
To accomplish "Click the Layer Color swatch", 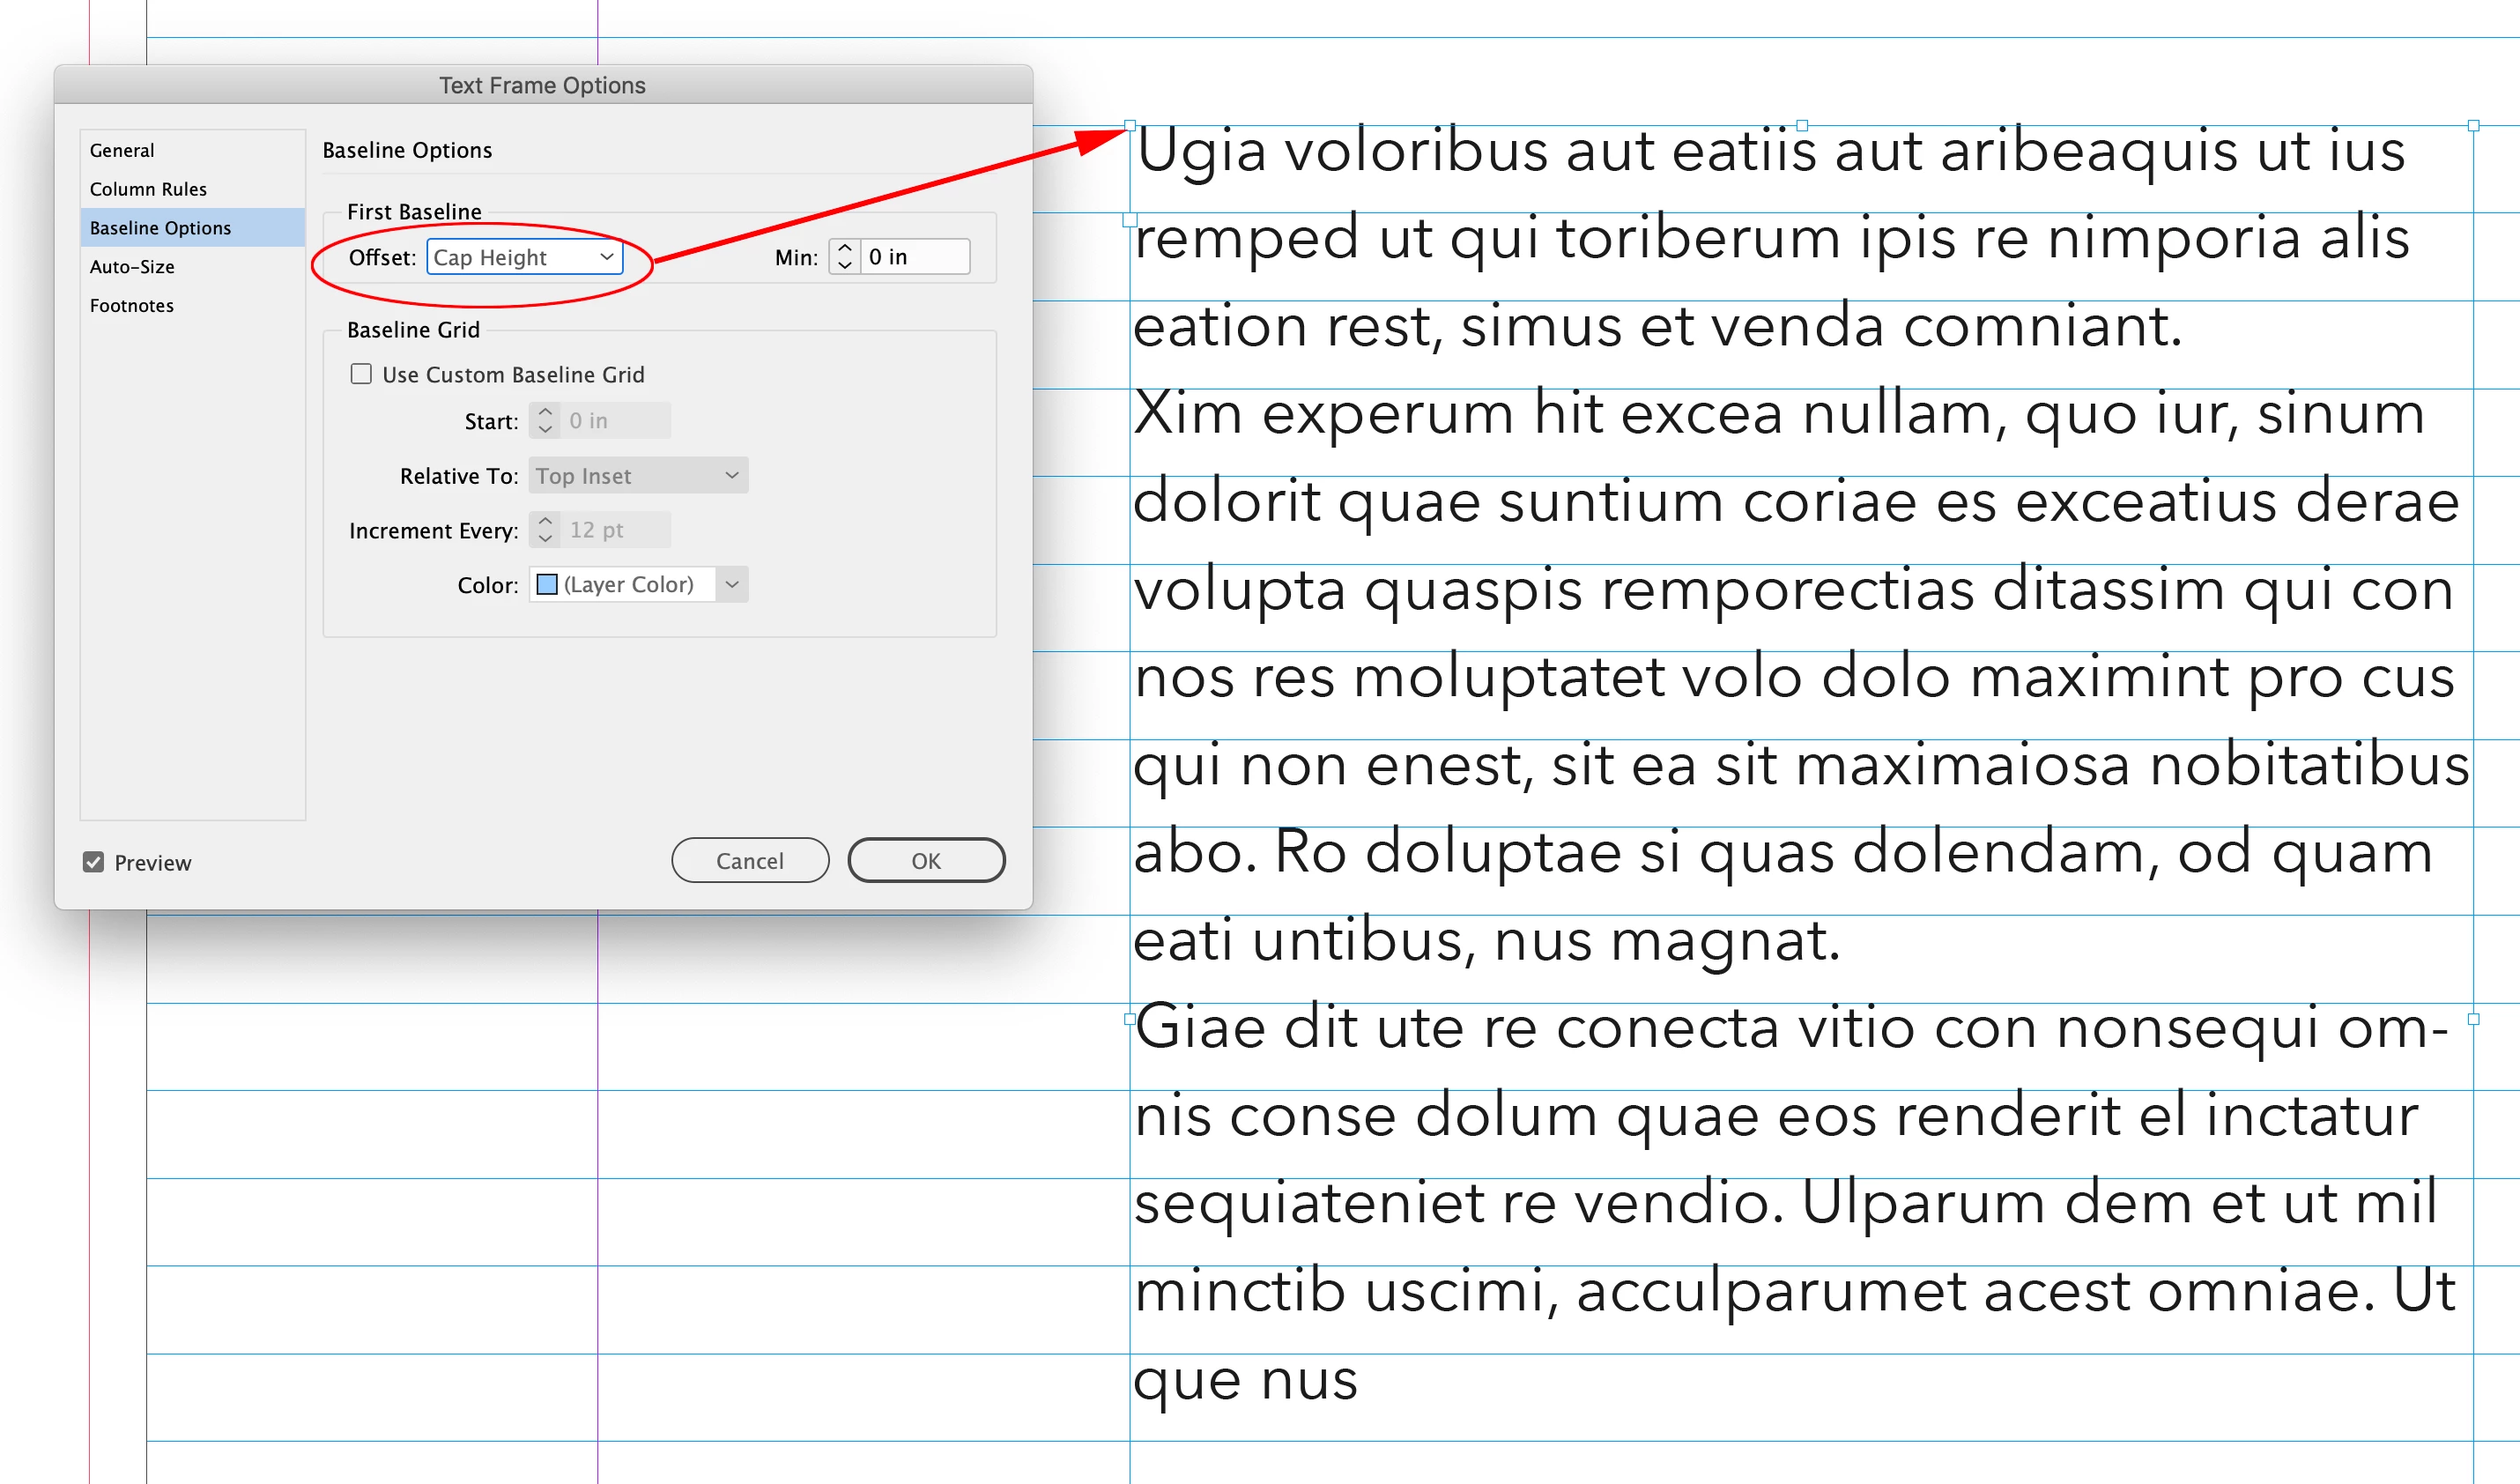I will point(547,585).
